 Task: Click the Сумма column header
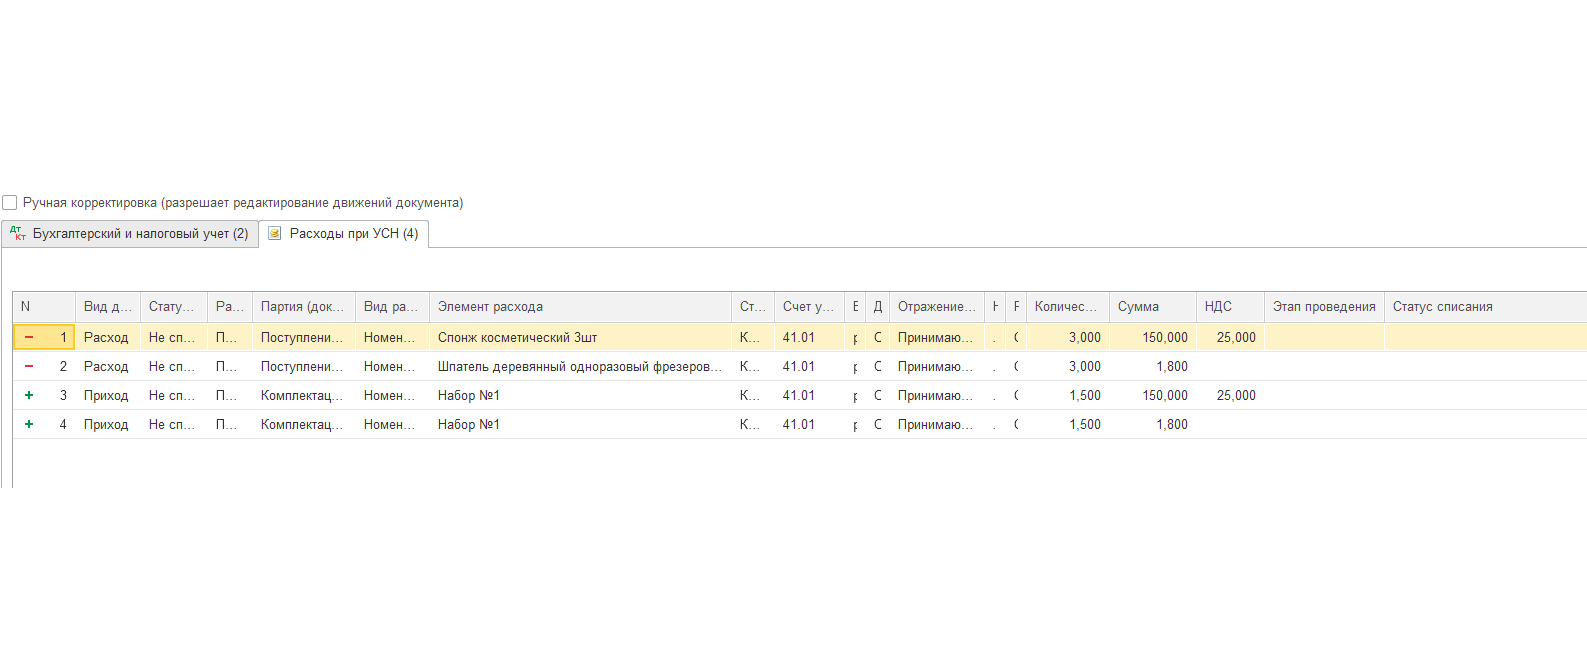pos(1152,307)
